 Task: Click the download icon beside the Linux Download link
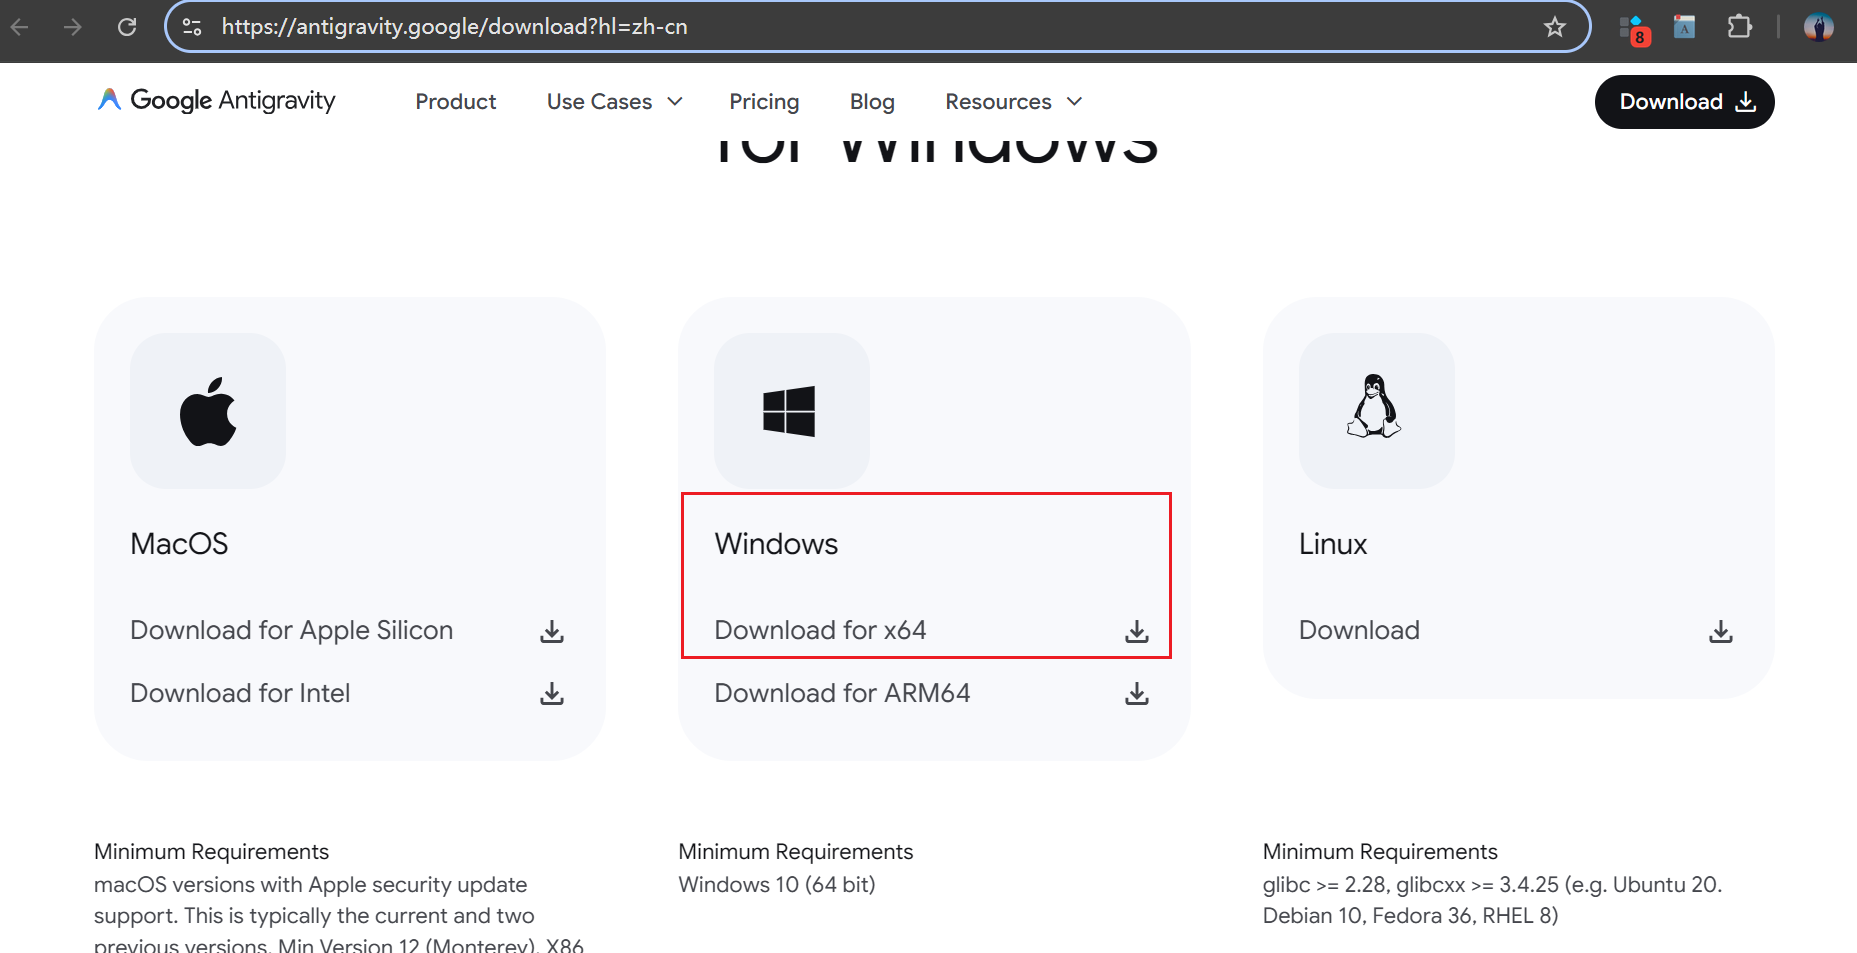pos(1720,630)
